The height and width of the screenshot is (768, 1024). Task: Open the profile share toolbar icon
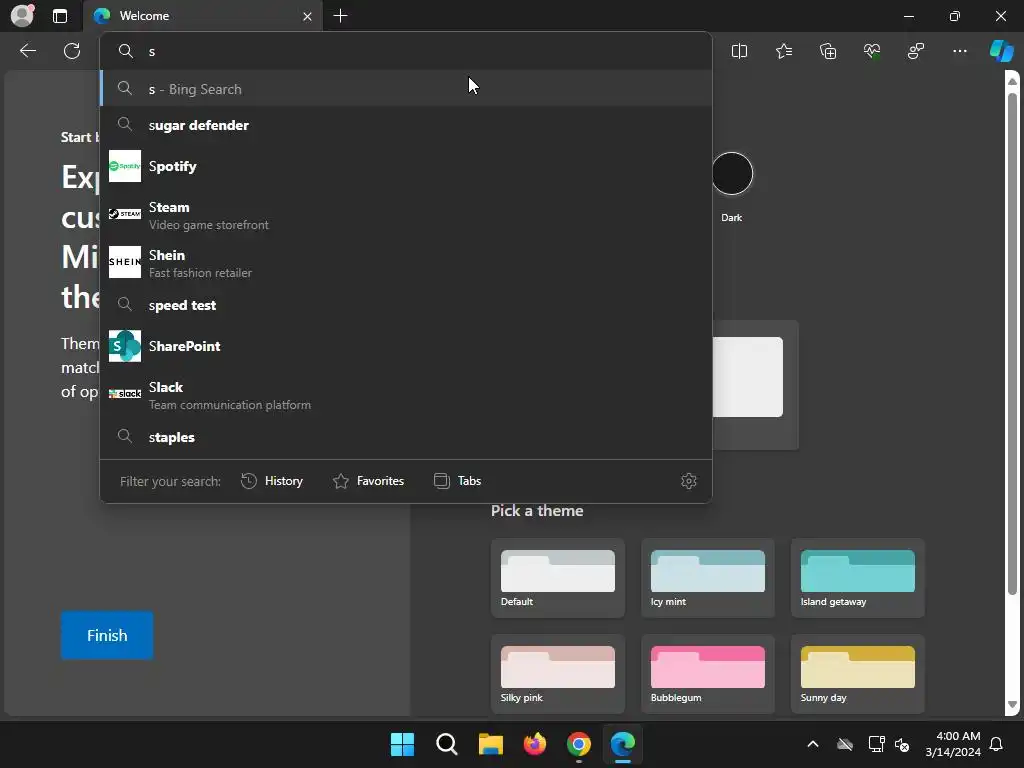tap(916, 51)
